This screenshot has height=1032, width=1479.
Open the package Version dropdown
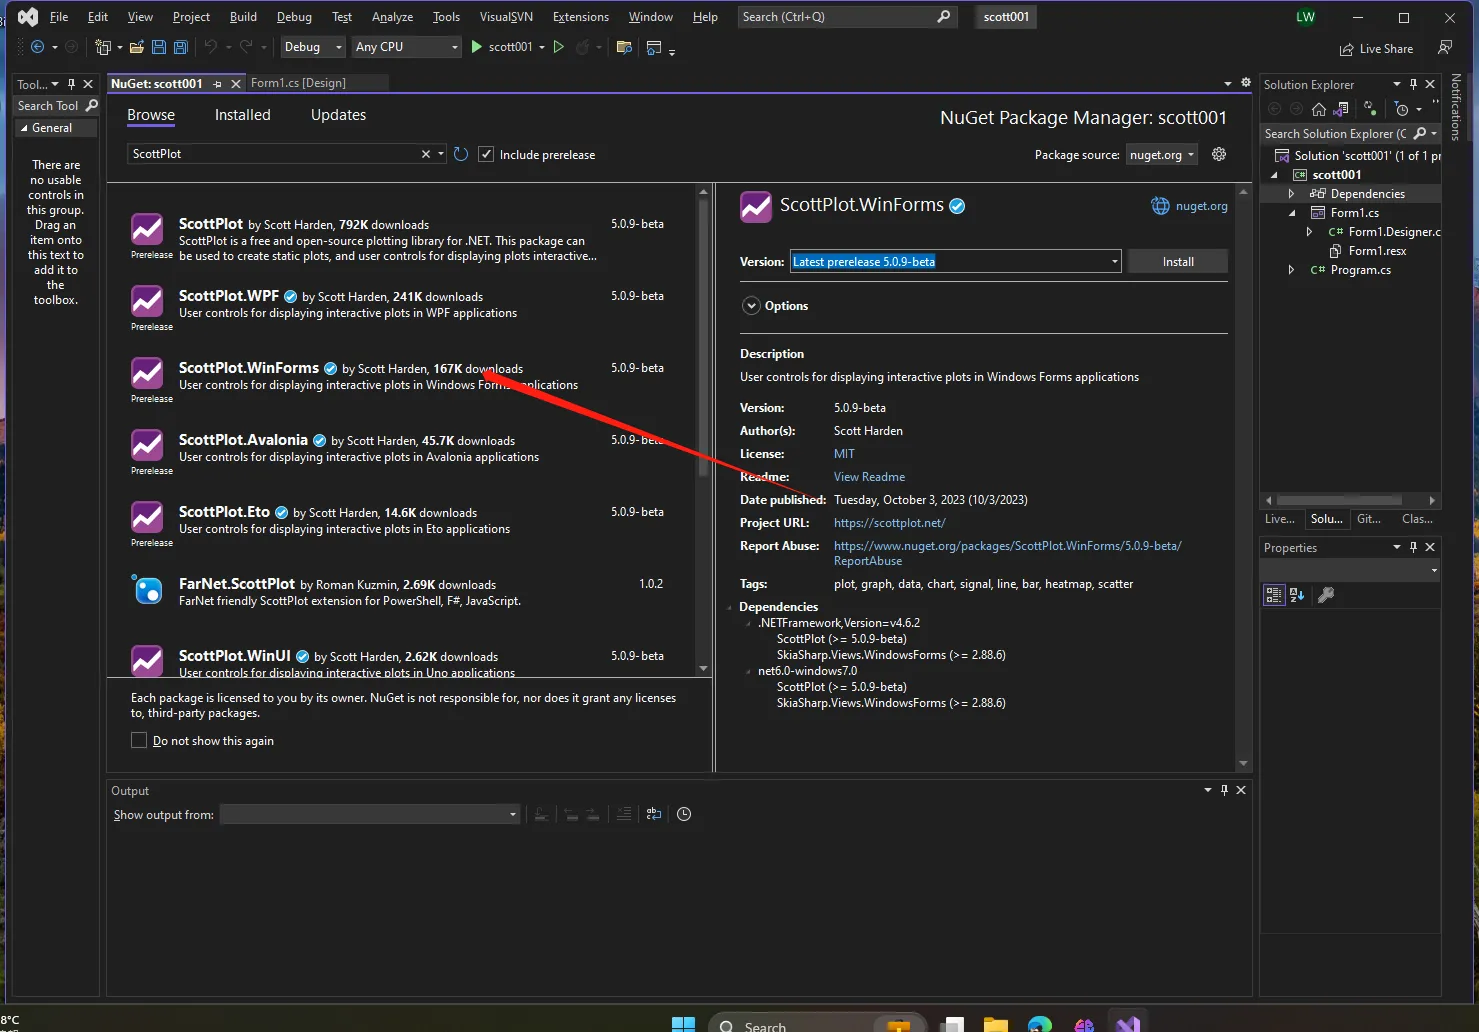pyautogui.click(x=1115, y=262)
